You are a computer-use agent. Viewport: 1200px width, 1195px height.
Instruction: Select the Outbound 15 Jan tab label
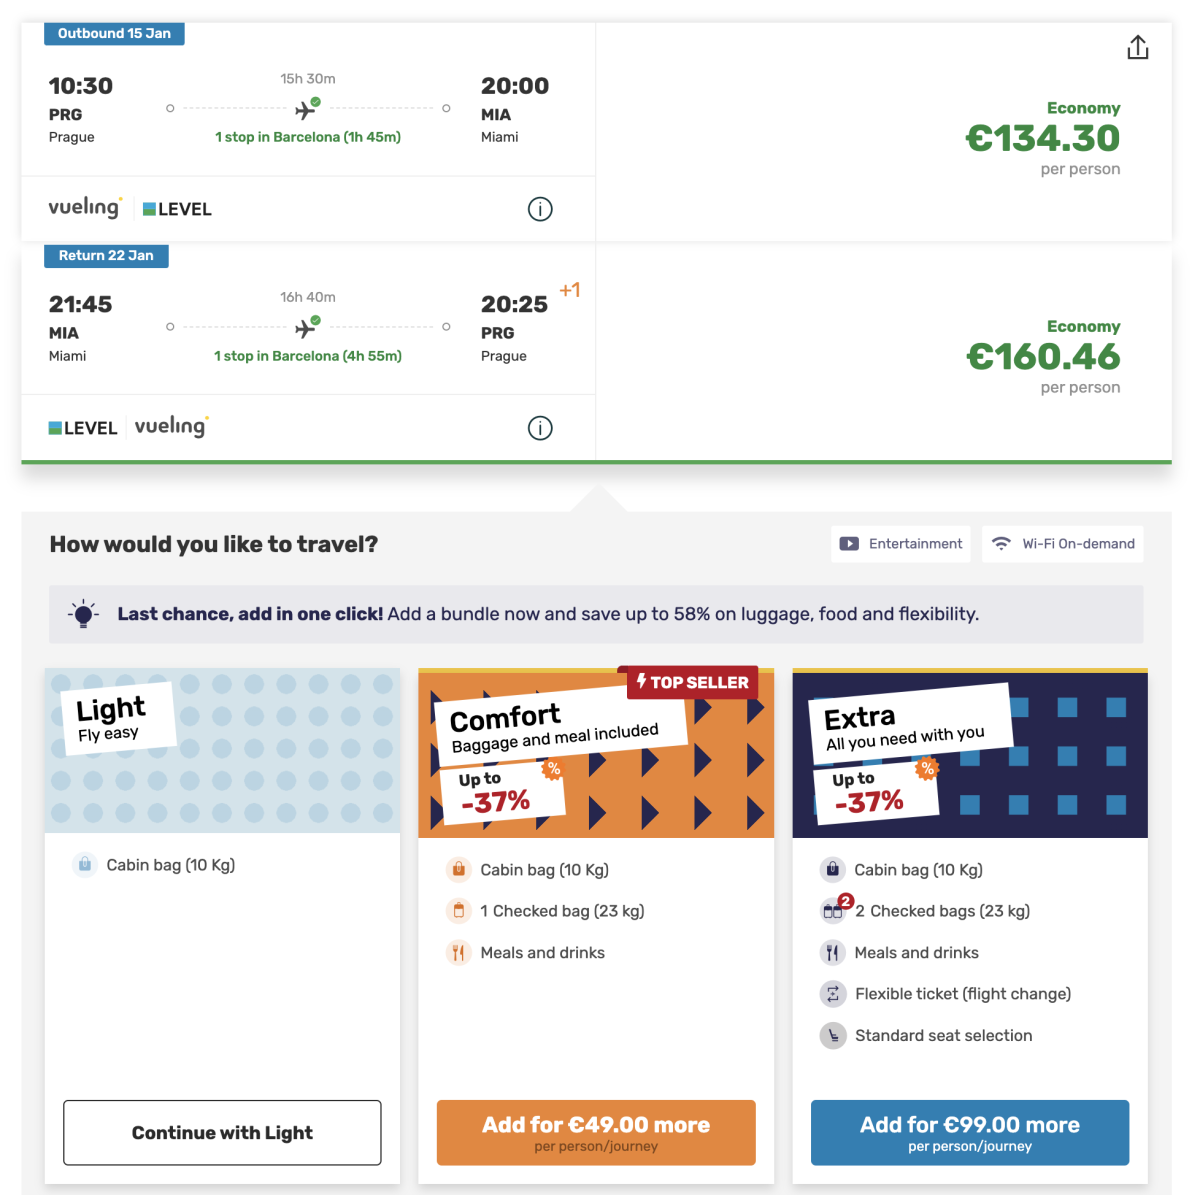[x=114, y=34]
